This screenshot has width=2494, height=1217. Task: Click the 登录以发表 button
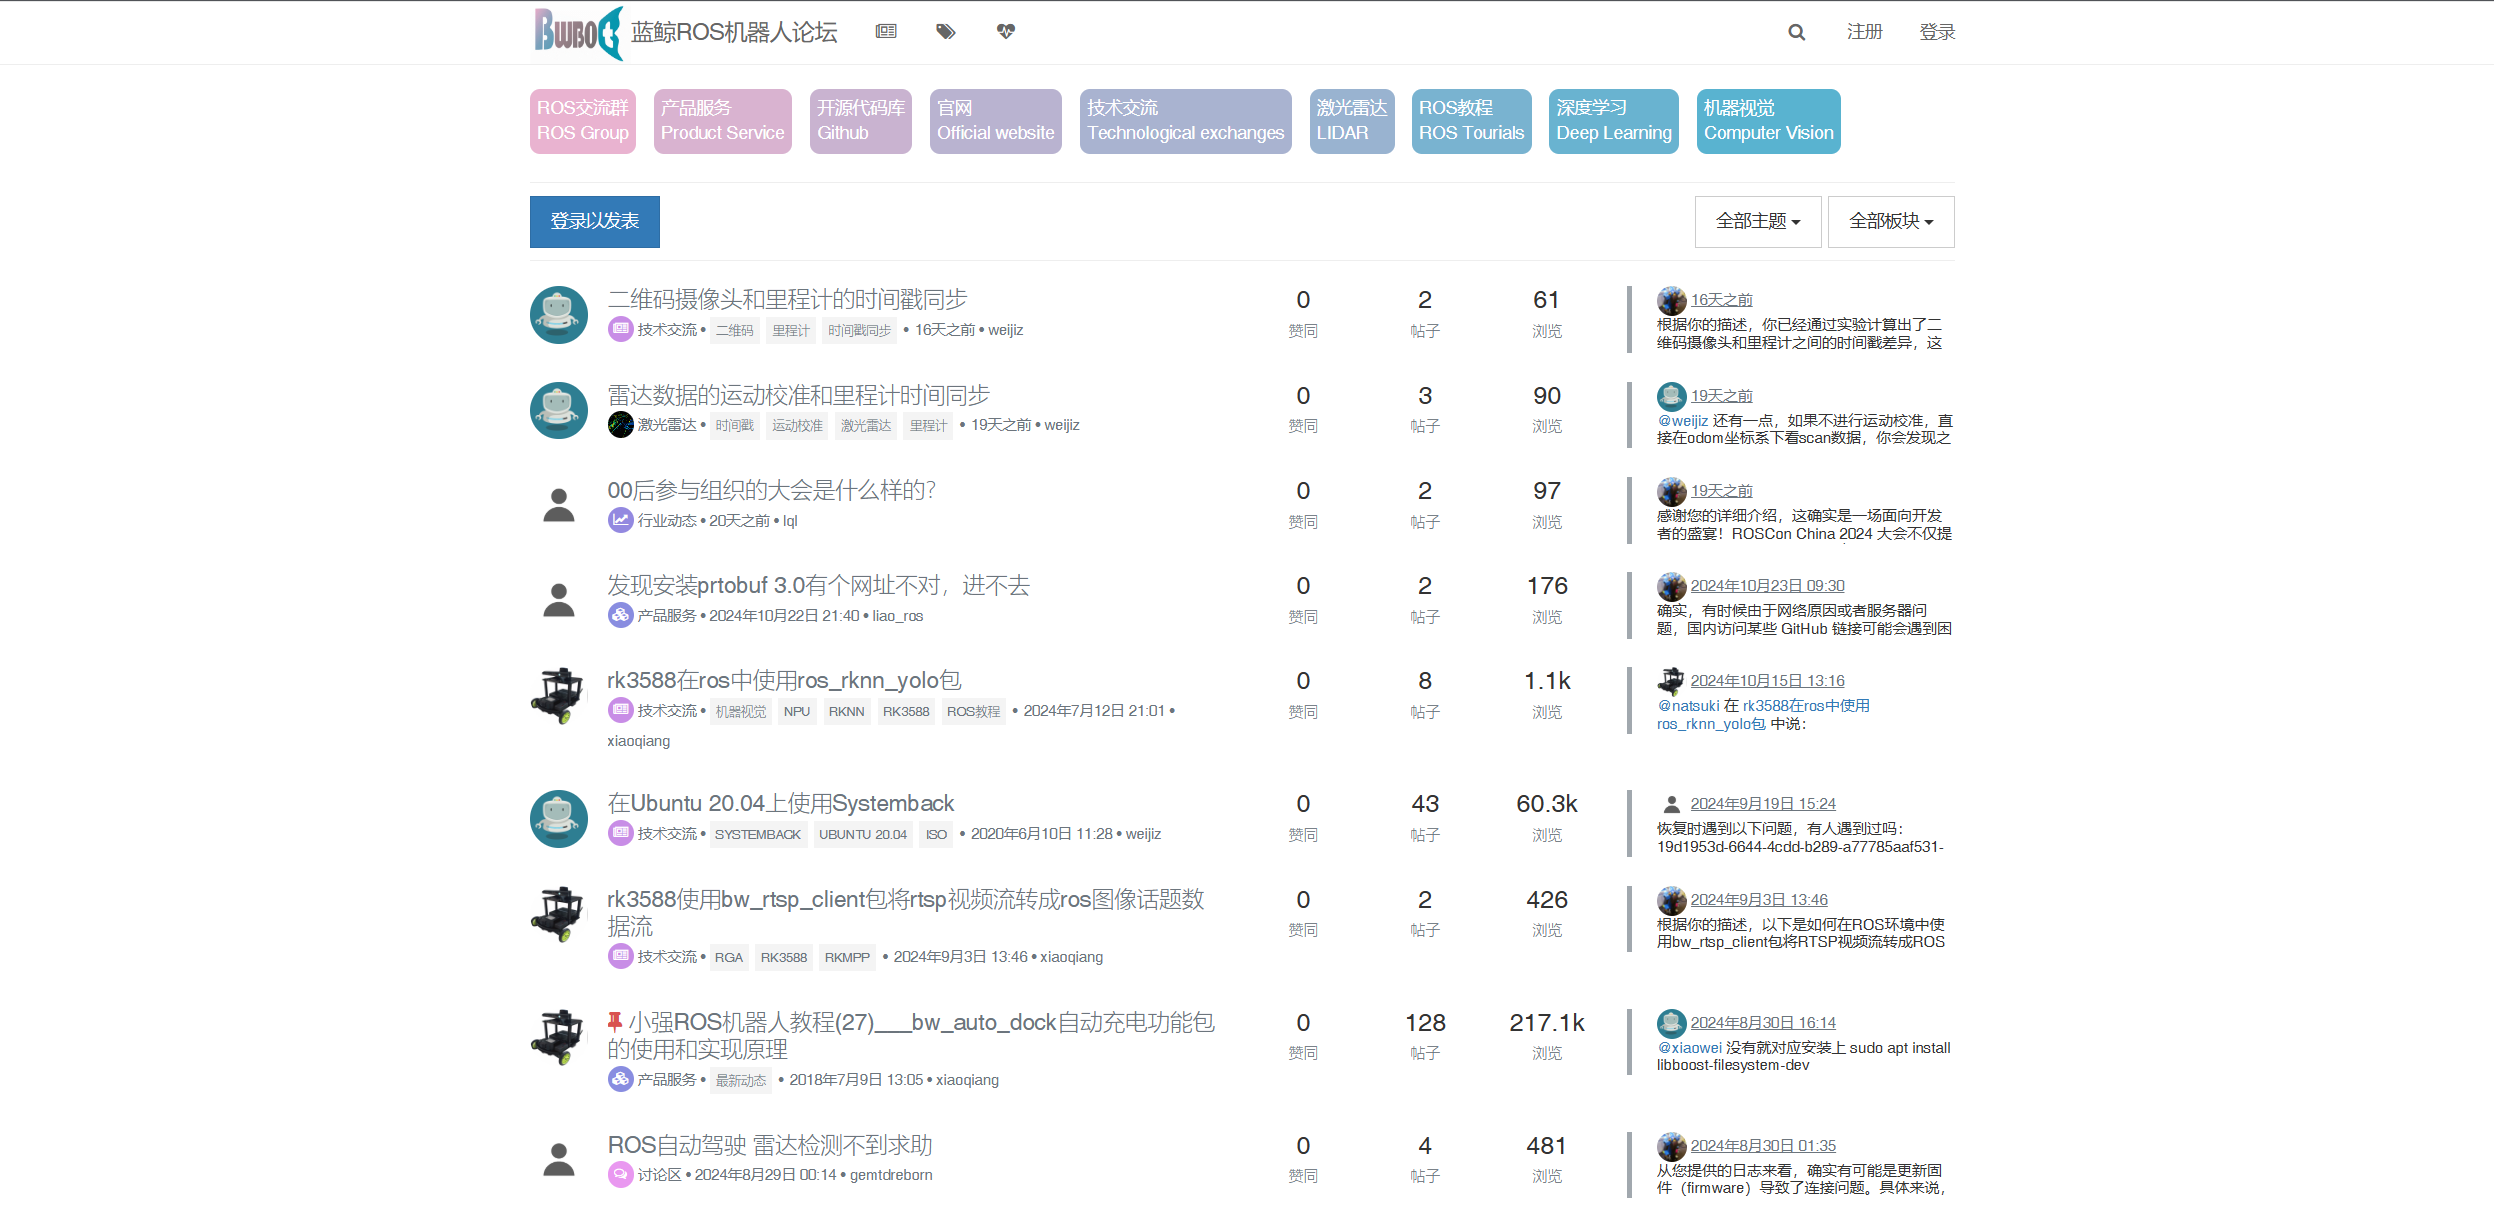pos(594,221)
